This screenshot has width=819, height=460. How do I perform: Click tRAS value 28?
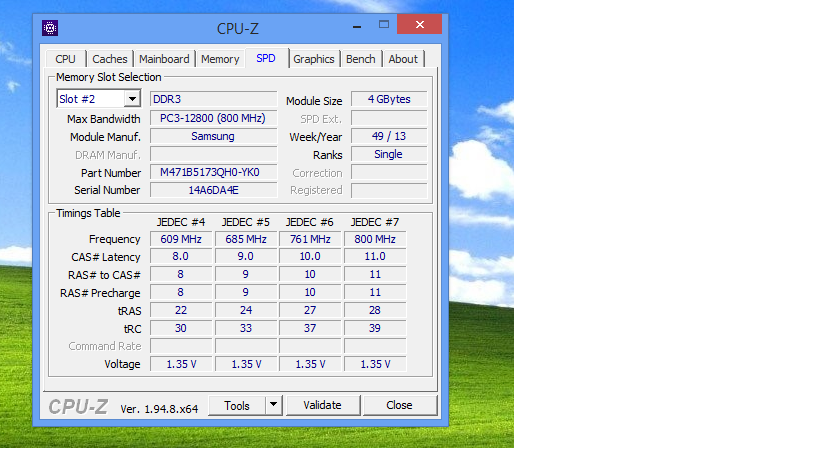click(x=375, y=310)
